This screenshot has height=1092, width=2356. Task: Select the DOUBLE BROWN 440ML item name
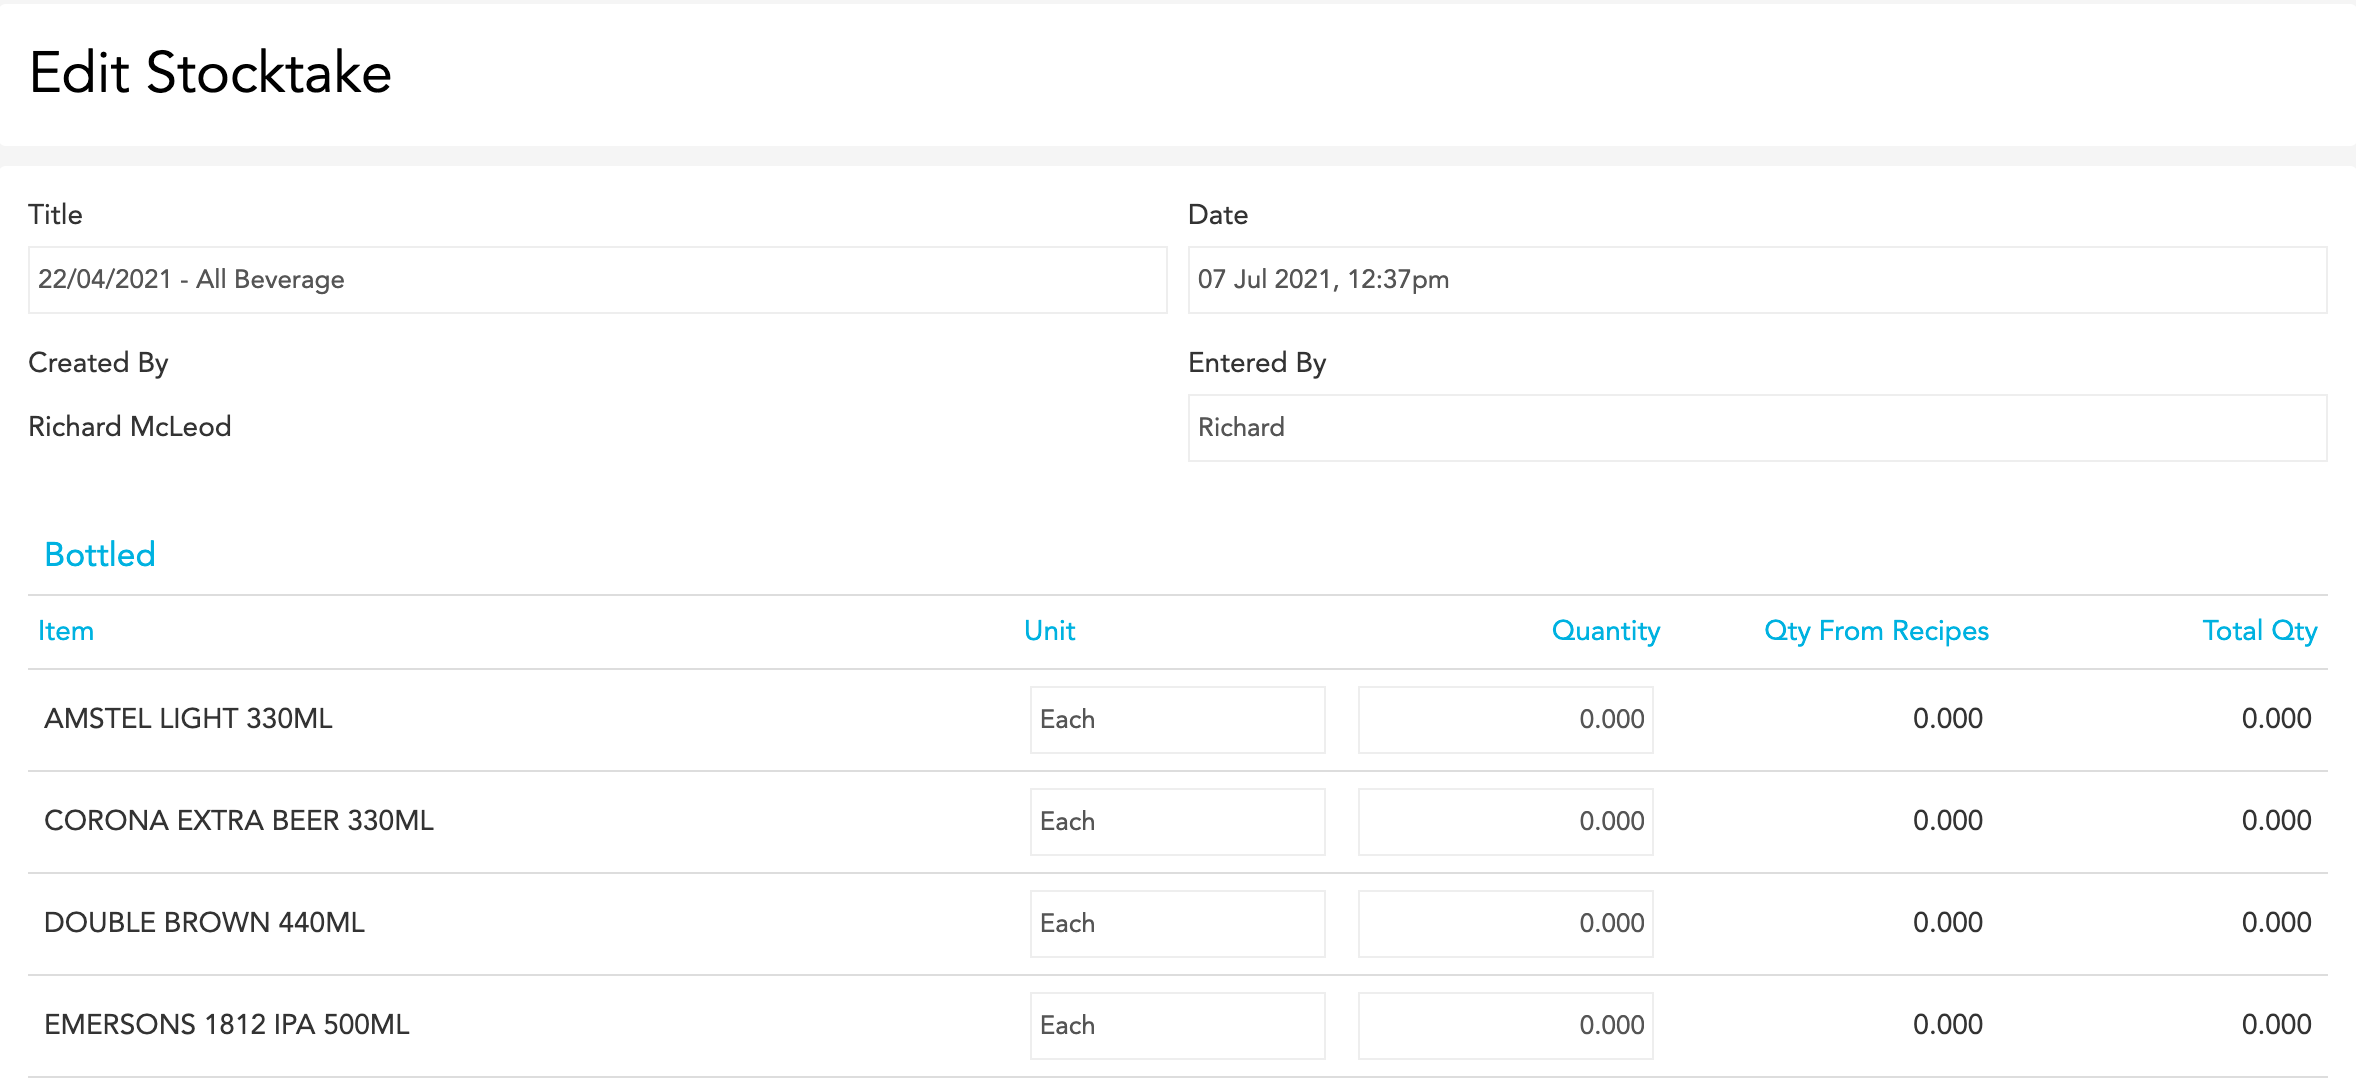[x=204, y=923]
